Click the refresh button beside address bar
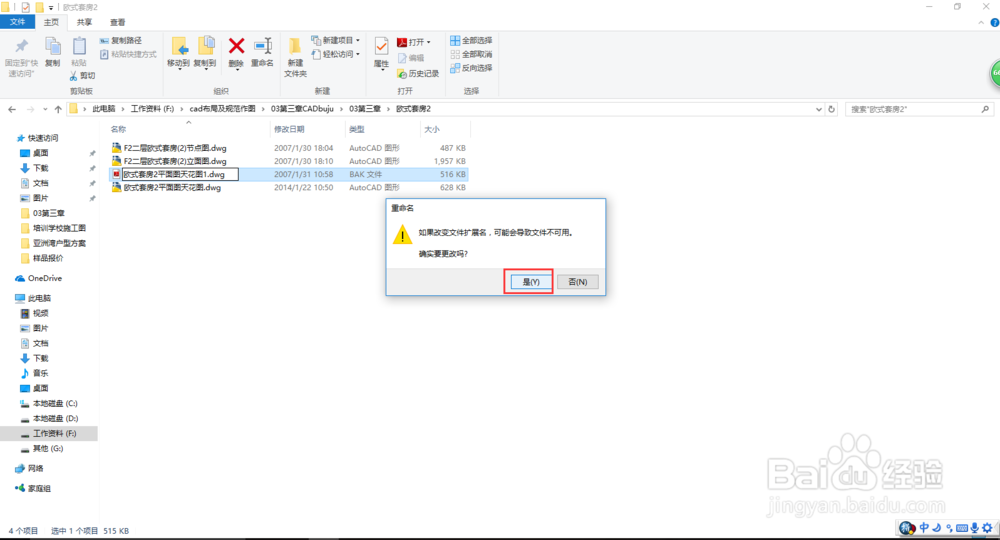Viewport: 1000px width, 540px height. click(x=831, y=110)
